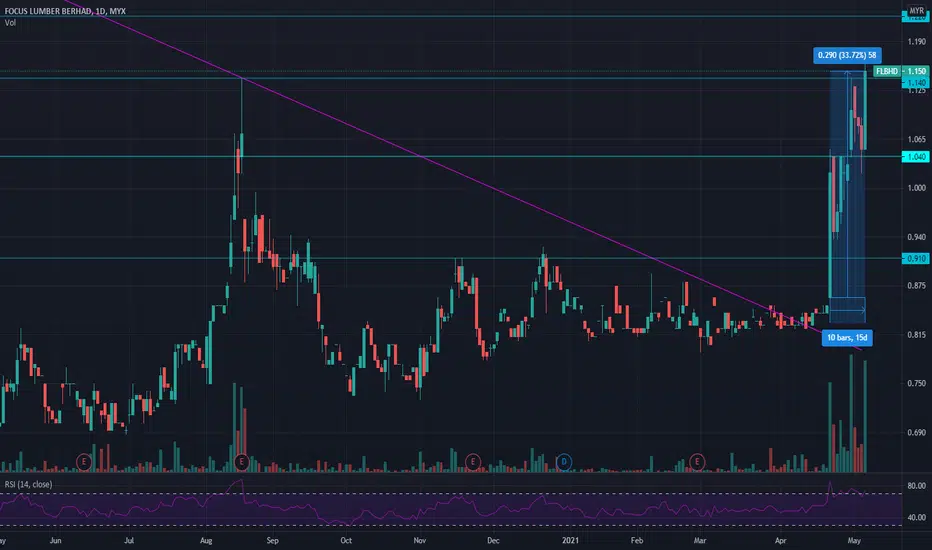The width and height of the screenshot is (932, 550).
Task: Click the 0.815 price axis value
Action: [x=917, y=335]
